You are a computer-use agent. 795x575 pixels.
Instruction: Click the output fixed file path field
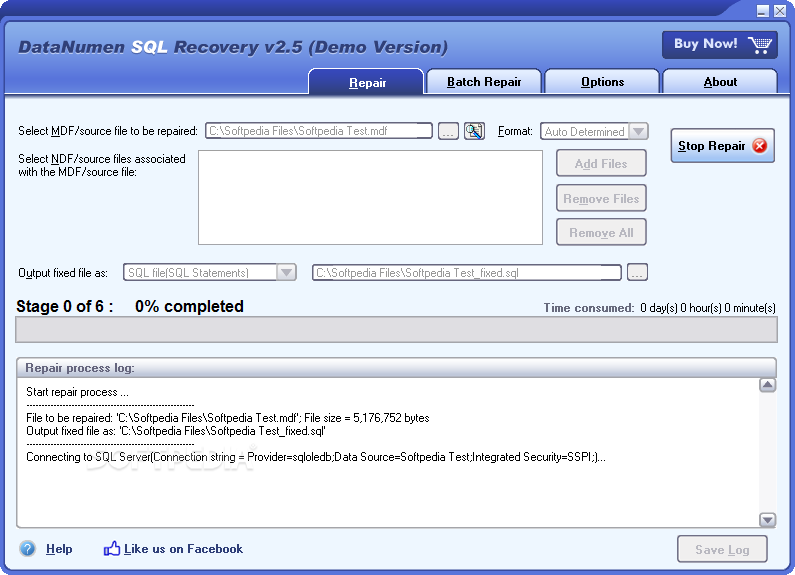[467, 273]
